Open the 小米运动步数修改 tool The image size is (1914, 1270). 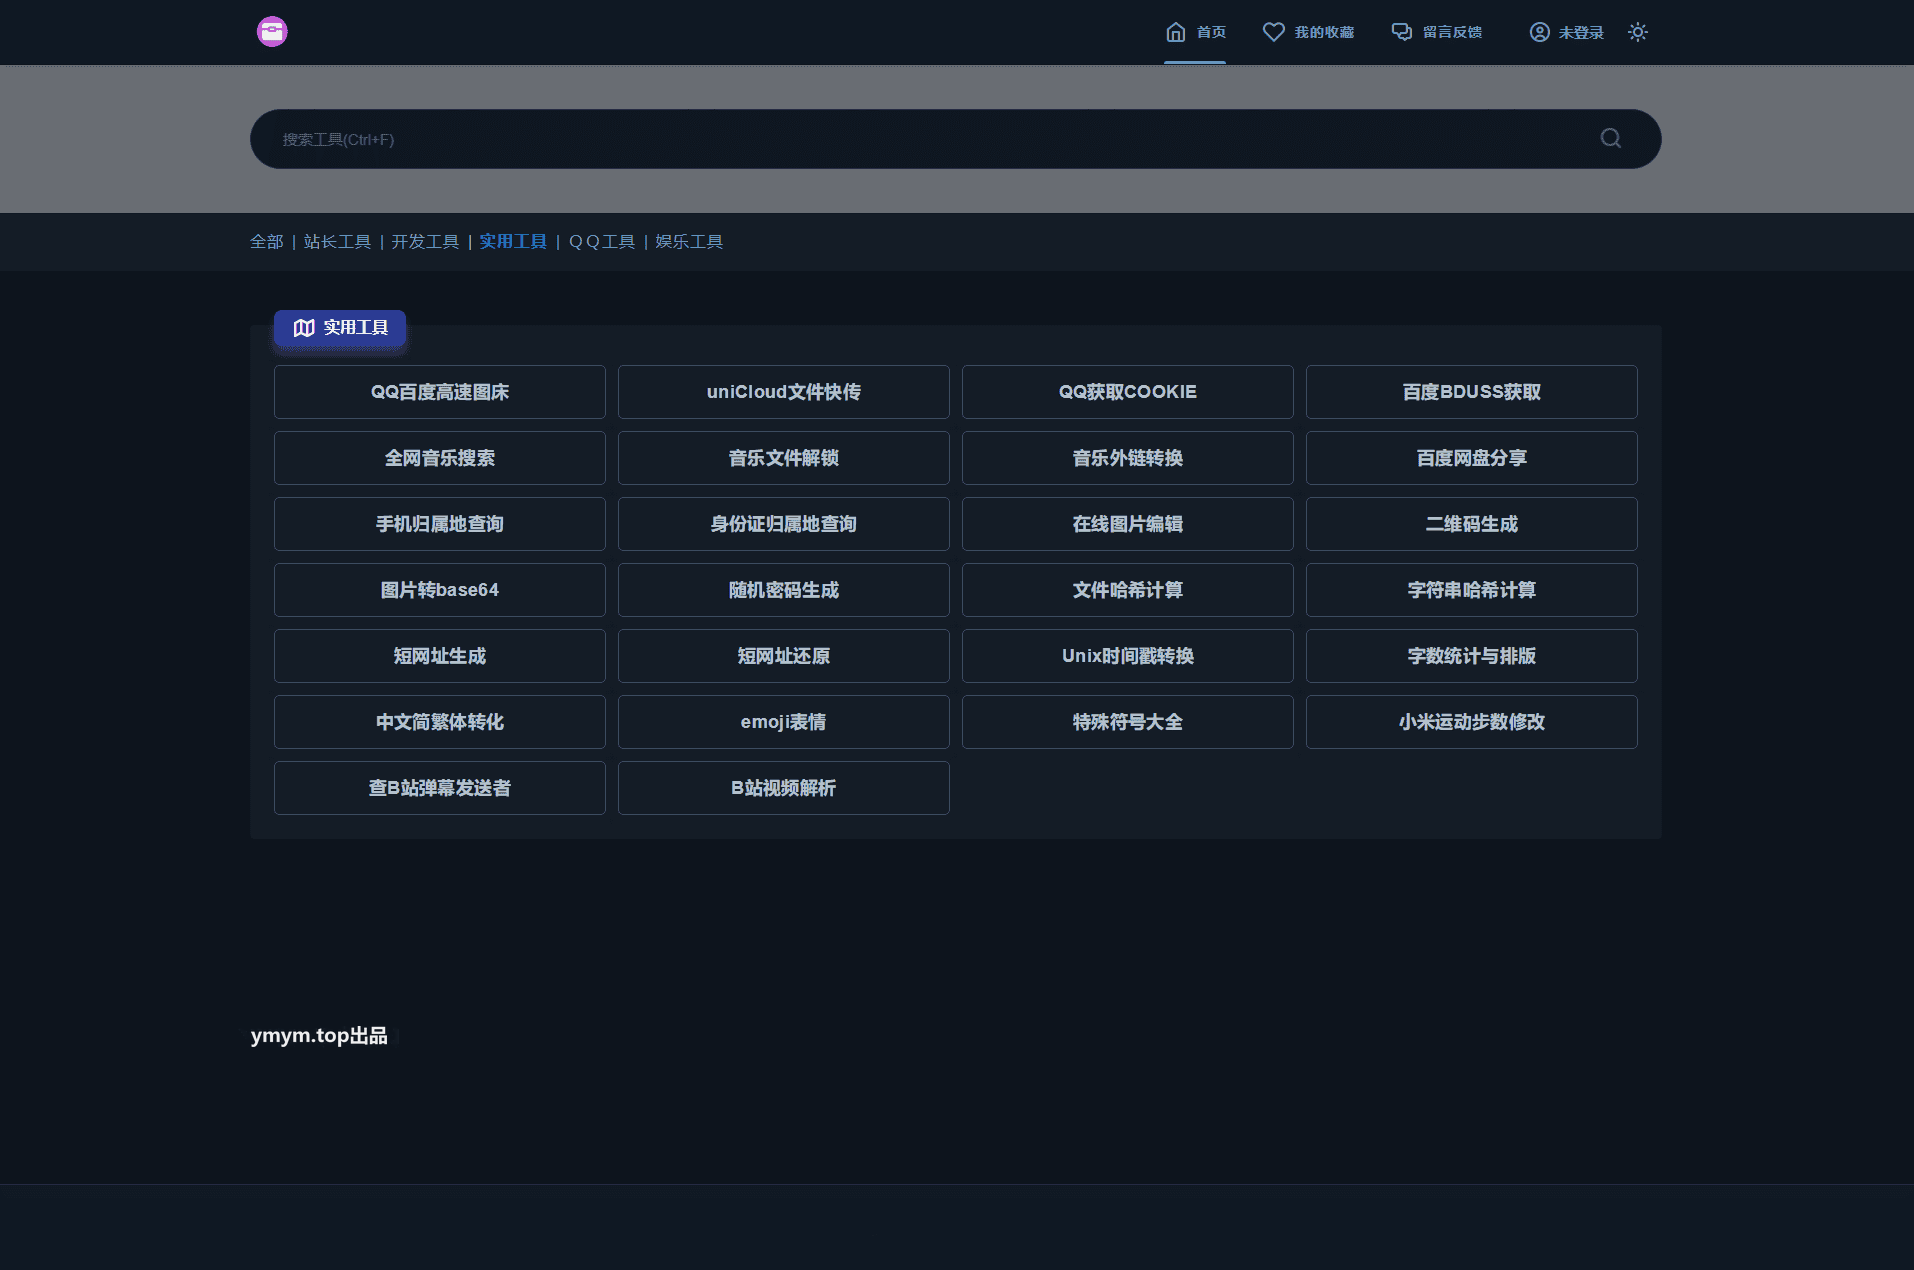click(x=1472, y=722)
